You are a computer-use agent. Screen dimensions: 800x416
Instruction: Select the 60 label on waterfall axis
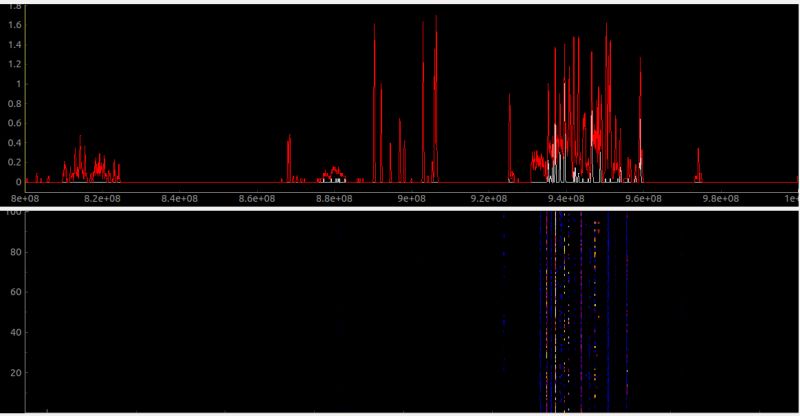tap(16, 292)
